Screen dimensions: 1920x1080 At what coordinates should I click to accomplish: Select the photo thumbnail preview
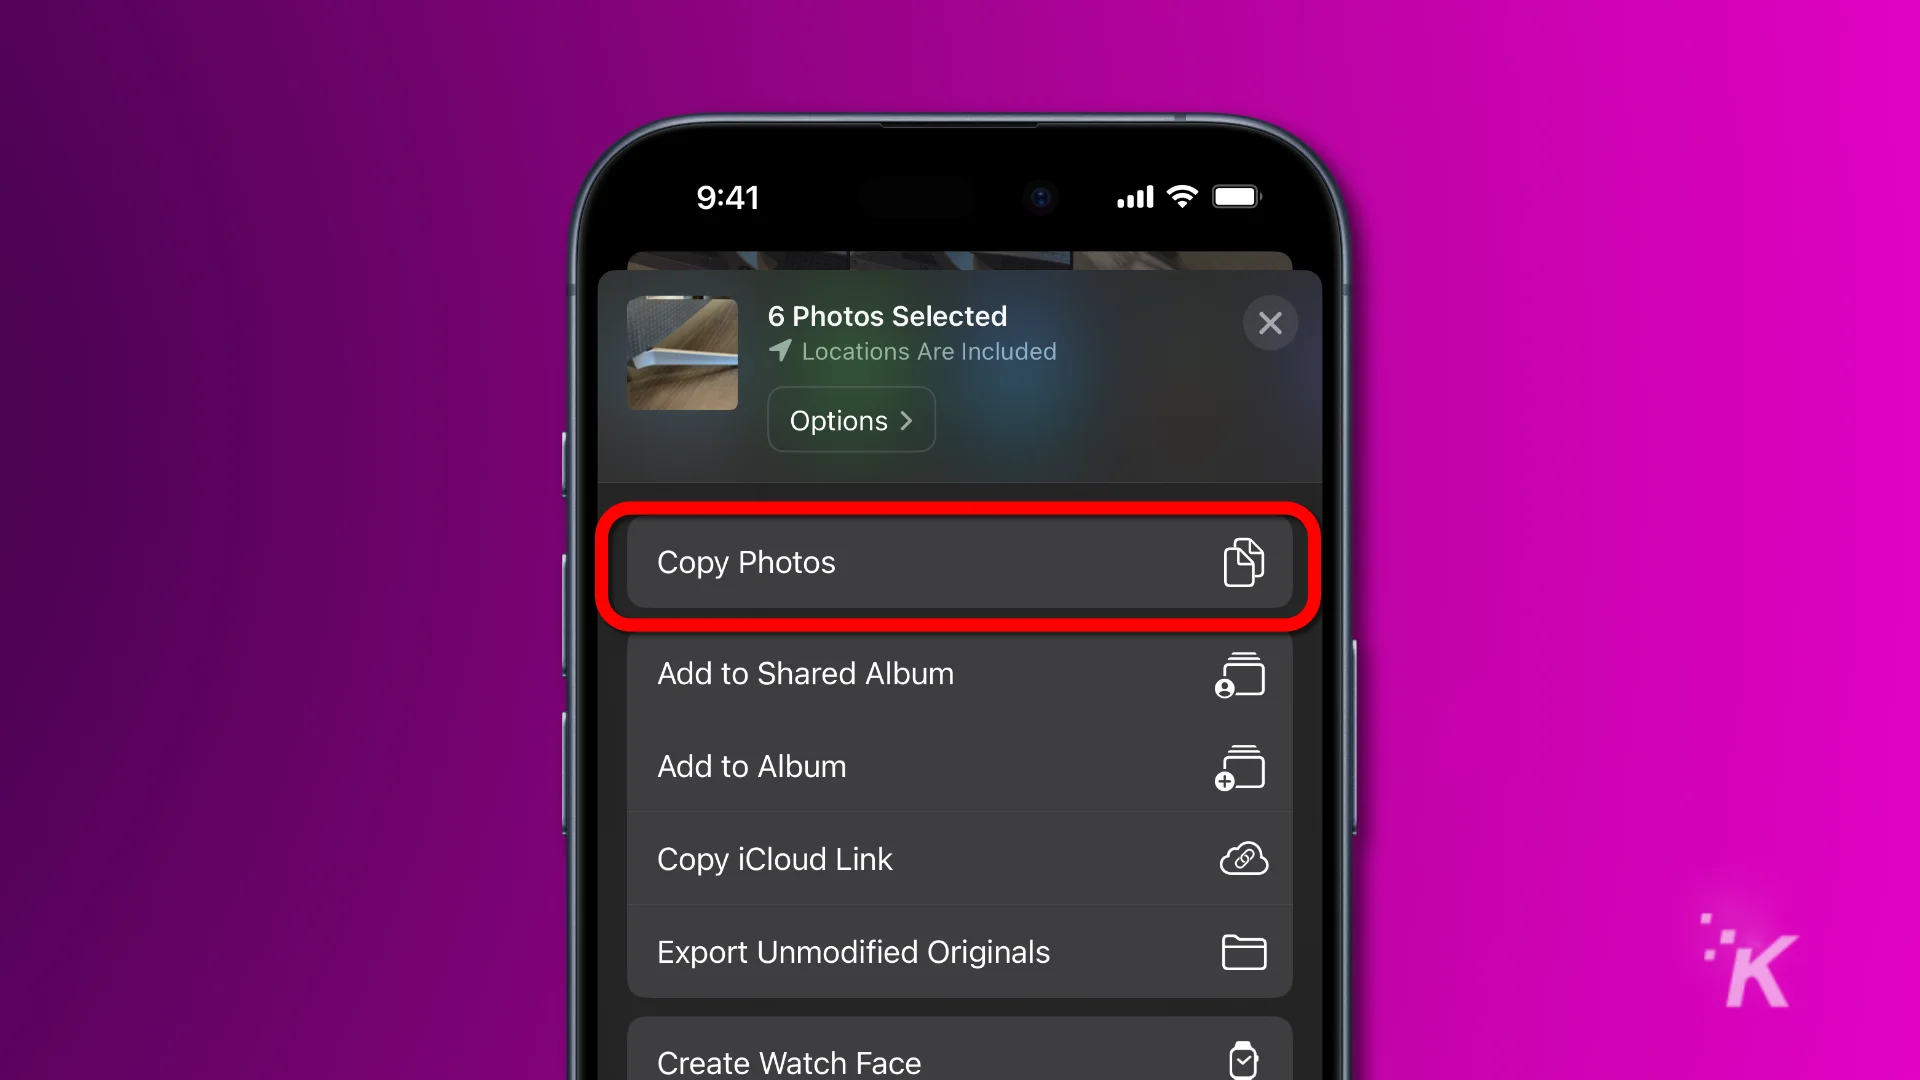682,351
